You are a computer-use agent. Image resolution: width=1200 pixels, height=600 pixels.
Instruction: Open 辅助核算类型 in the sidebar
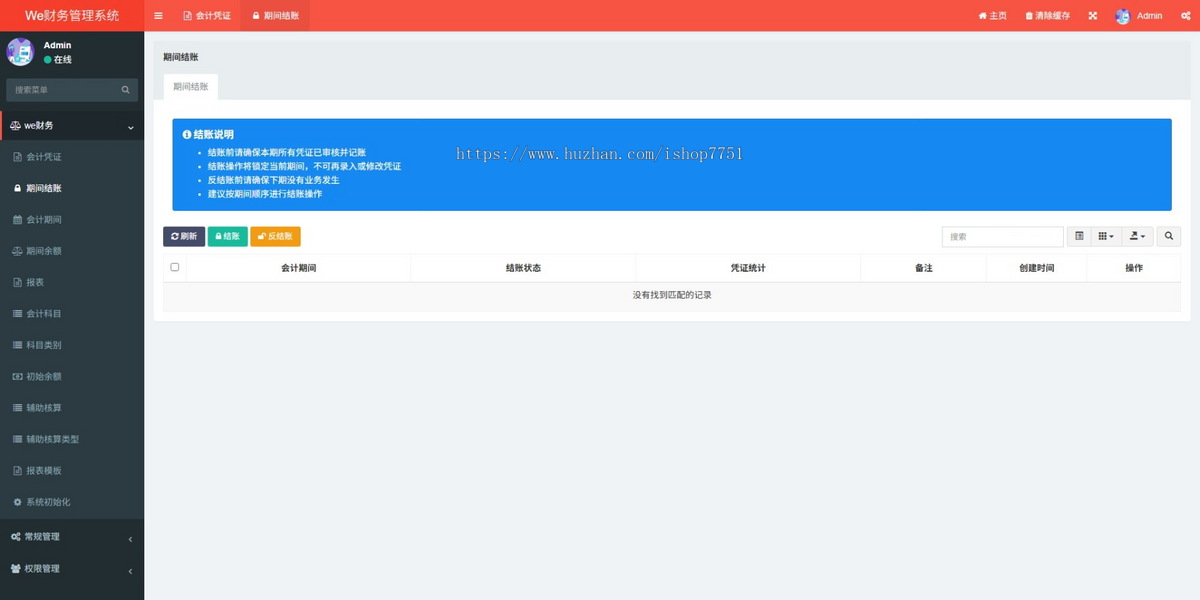(x=72, y=439)
